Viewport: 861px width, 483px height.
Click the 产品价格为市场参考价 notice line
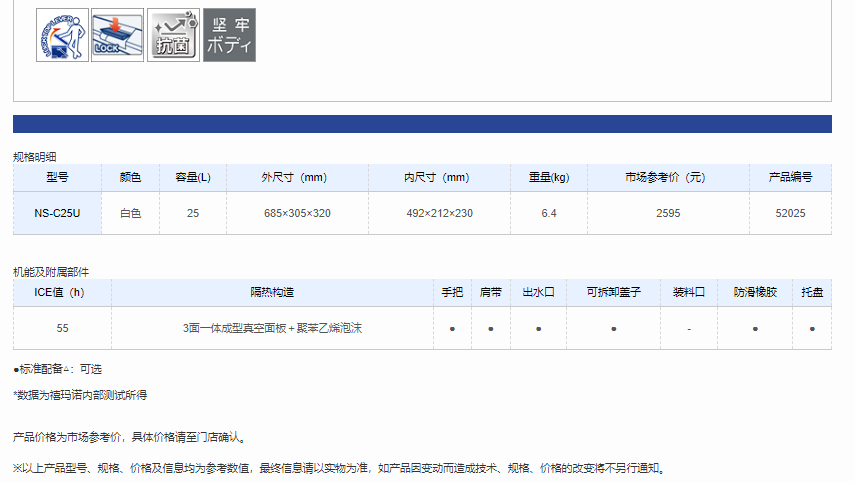coord(131,437)
